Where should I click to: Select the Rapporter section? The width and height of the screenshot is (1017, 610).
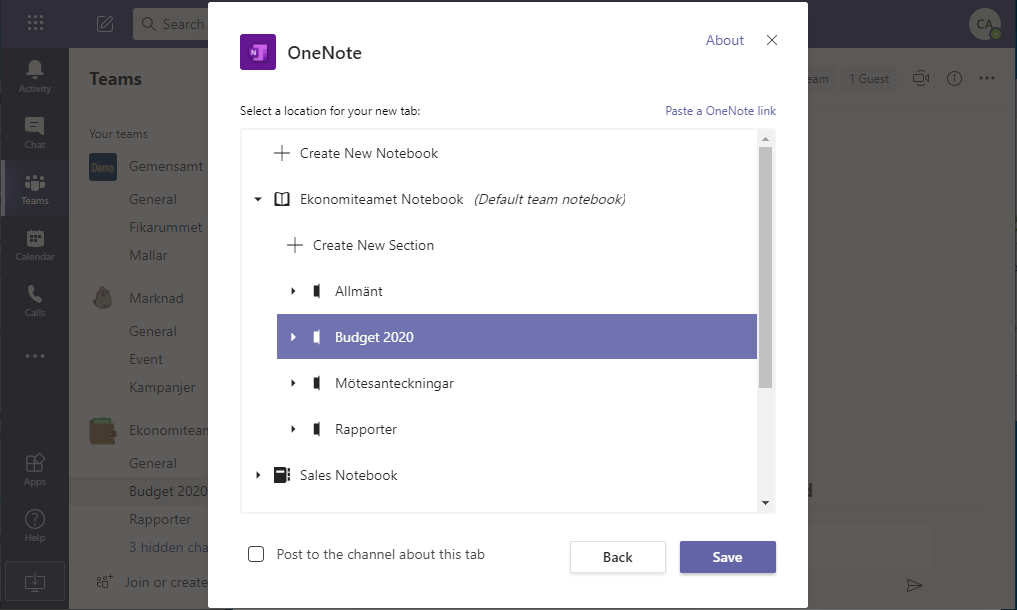click(366, 429)
